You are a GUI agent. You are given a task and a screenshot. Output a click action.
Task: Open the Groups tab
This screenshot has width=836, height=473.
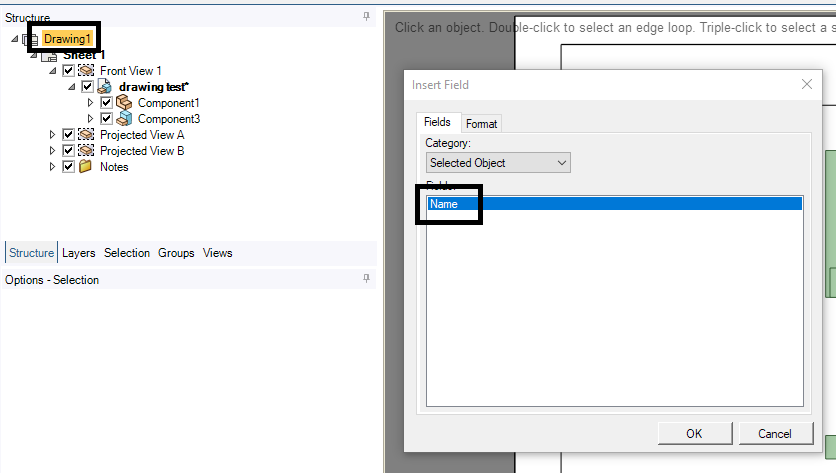point(176,253)
